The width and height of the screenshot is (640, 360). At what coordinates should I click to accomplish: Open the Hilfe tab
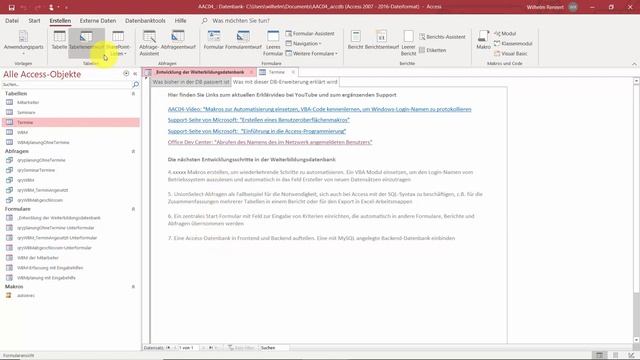(180, 20)
